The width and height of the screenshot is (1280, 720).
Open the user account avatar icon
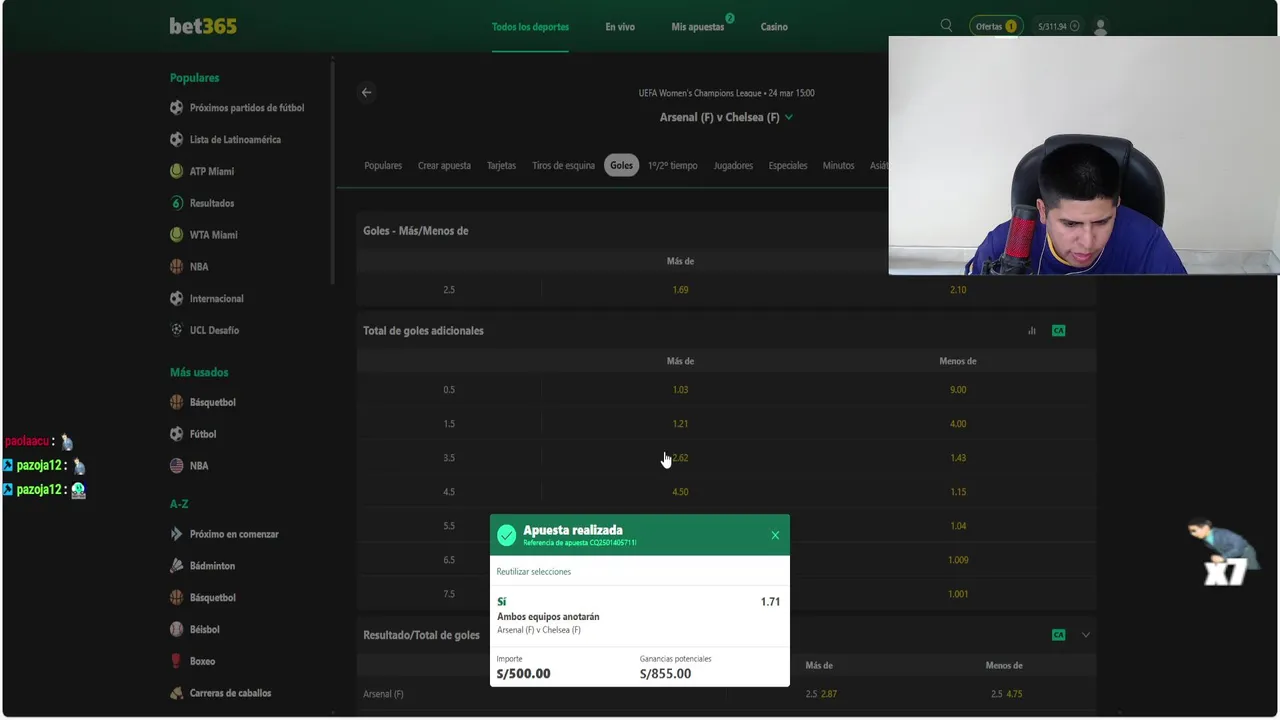coord(1101,27)
